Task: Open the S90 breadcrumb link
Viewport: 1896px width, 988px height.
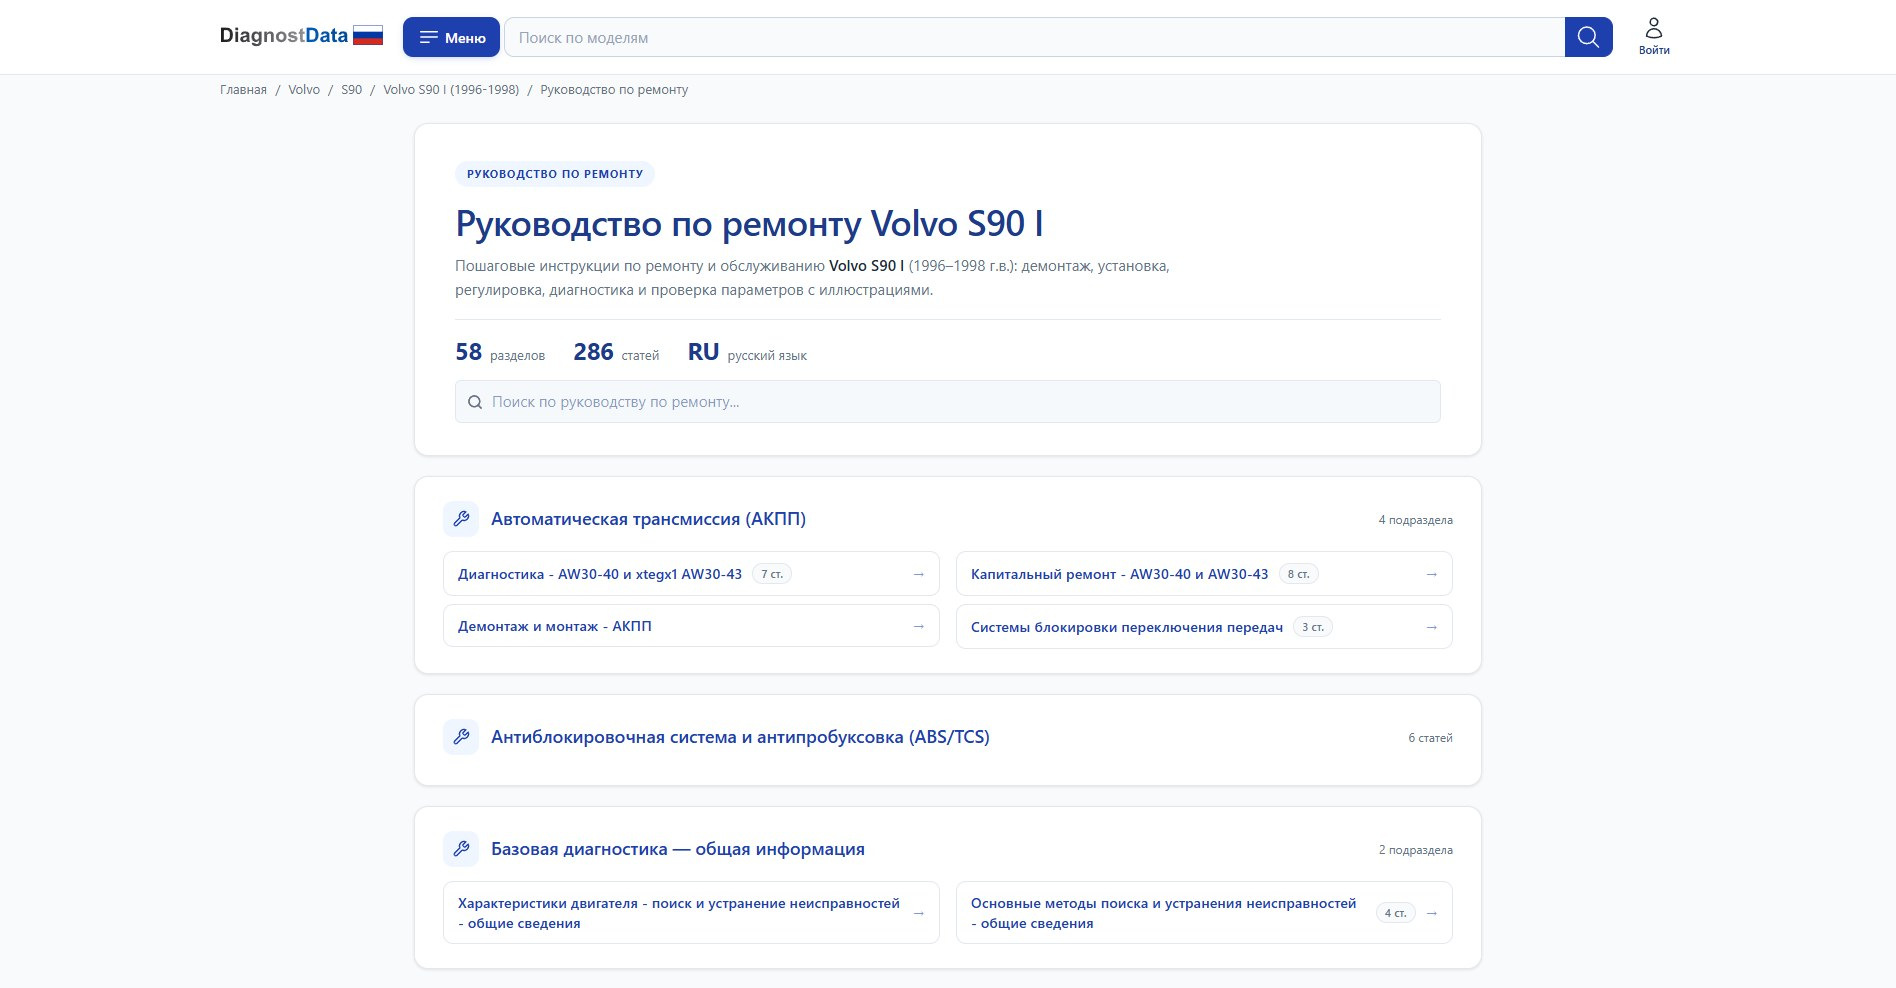Action: click(x=351, y=90)
